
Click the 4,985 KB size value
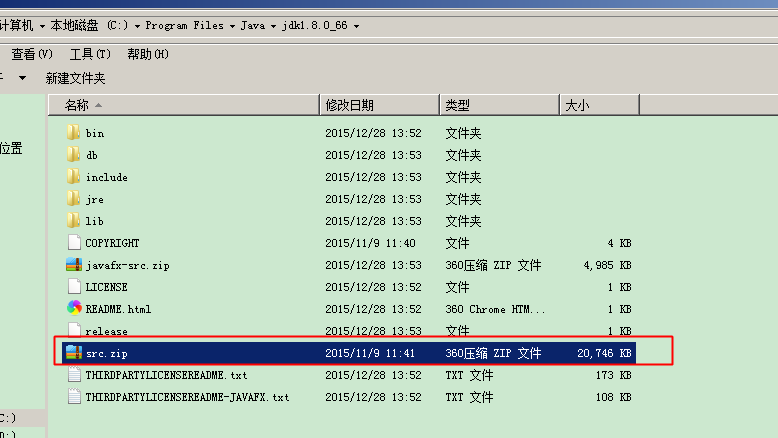pyautogui.click(x=607, y=265)
